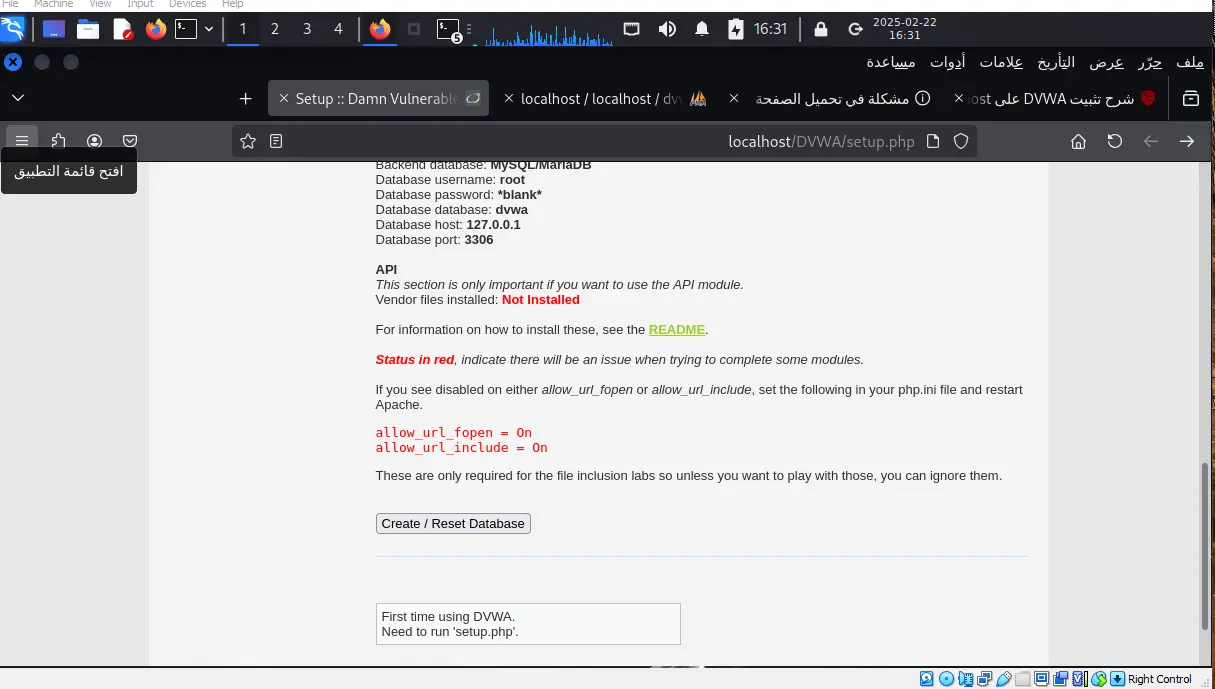The height and width of the screenshot is (689, 1215).
Task: Open the علامات bookmarks menu
Action: point(1001,62)
